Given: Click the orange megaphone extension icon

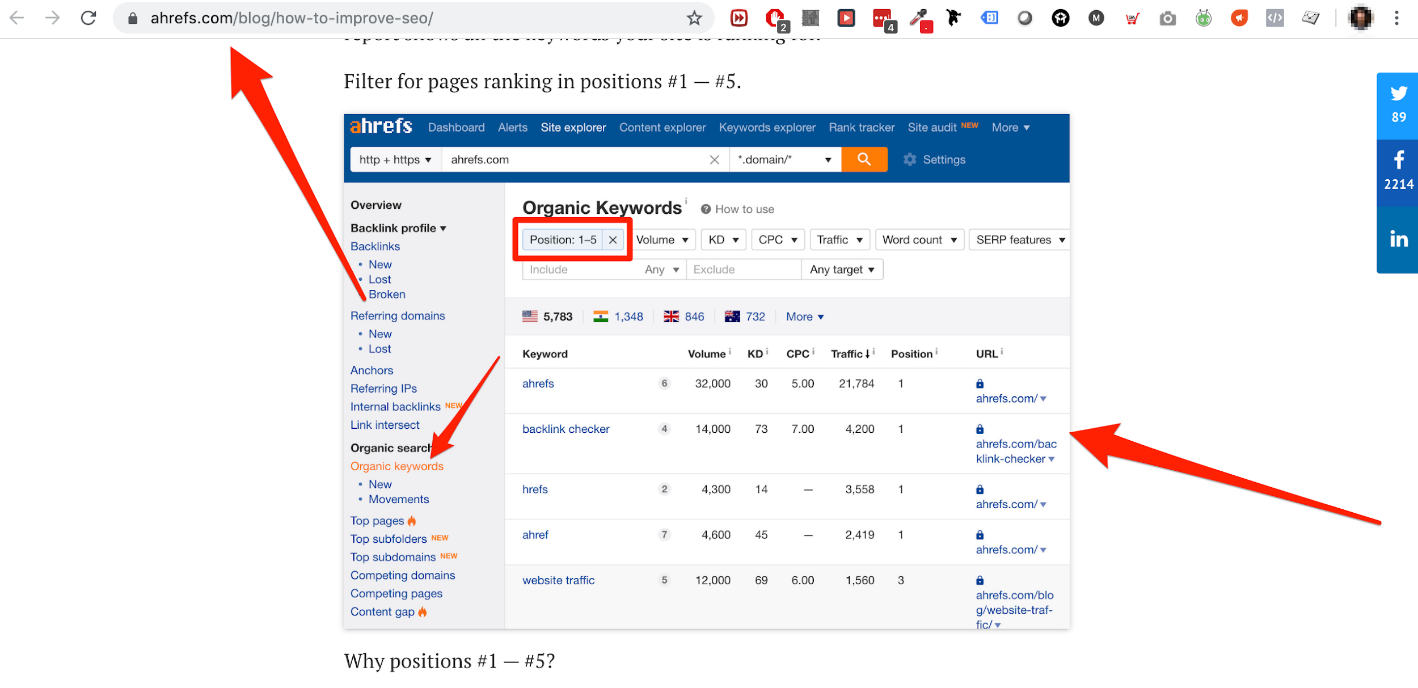Looking at the screenshot, I should (x=1239, y=17).
